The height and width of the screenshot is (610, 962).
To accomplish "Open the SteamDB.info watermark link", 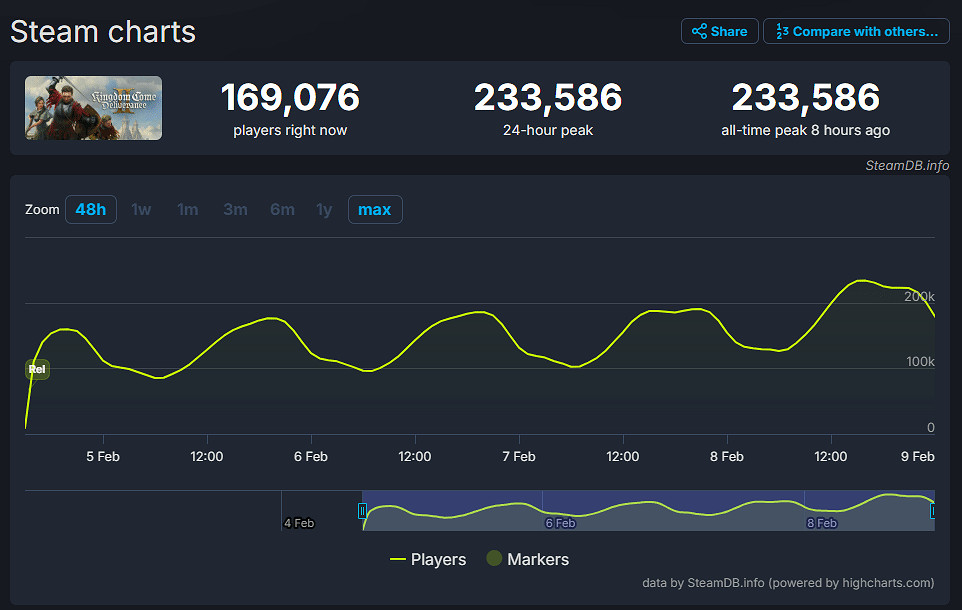I will pyautogui.click(x=907, y=166).
